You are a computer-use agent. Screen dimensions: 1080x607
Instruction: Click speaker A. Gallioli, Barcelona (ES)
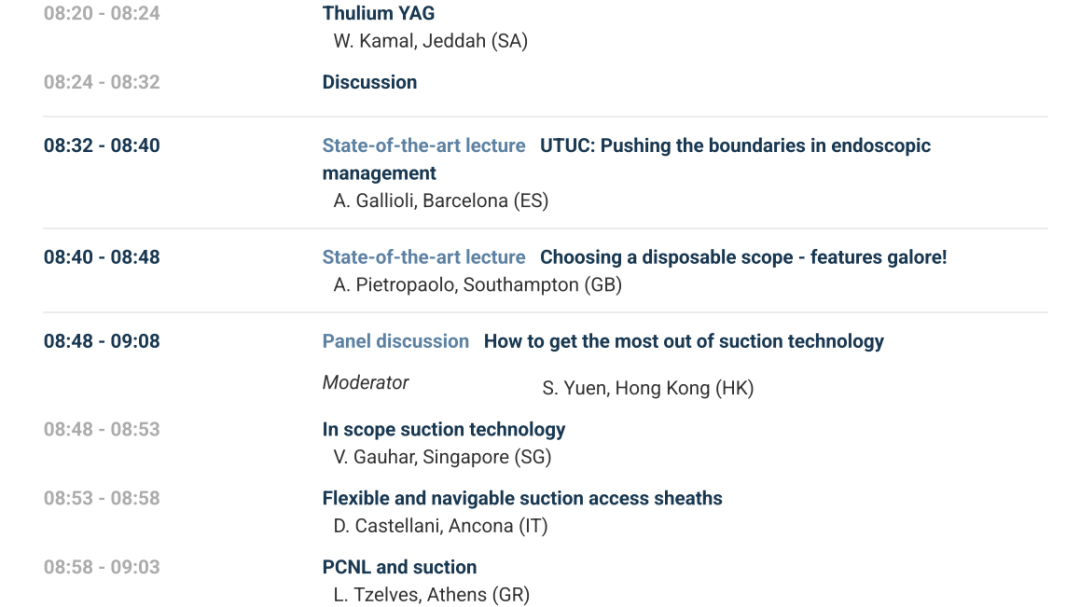click(x=440, y=201)
